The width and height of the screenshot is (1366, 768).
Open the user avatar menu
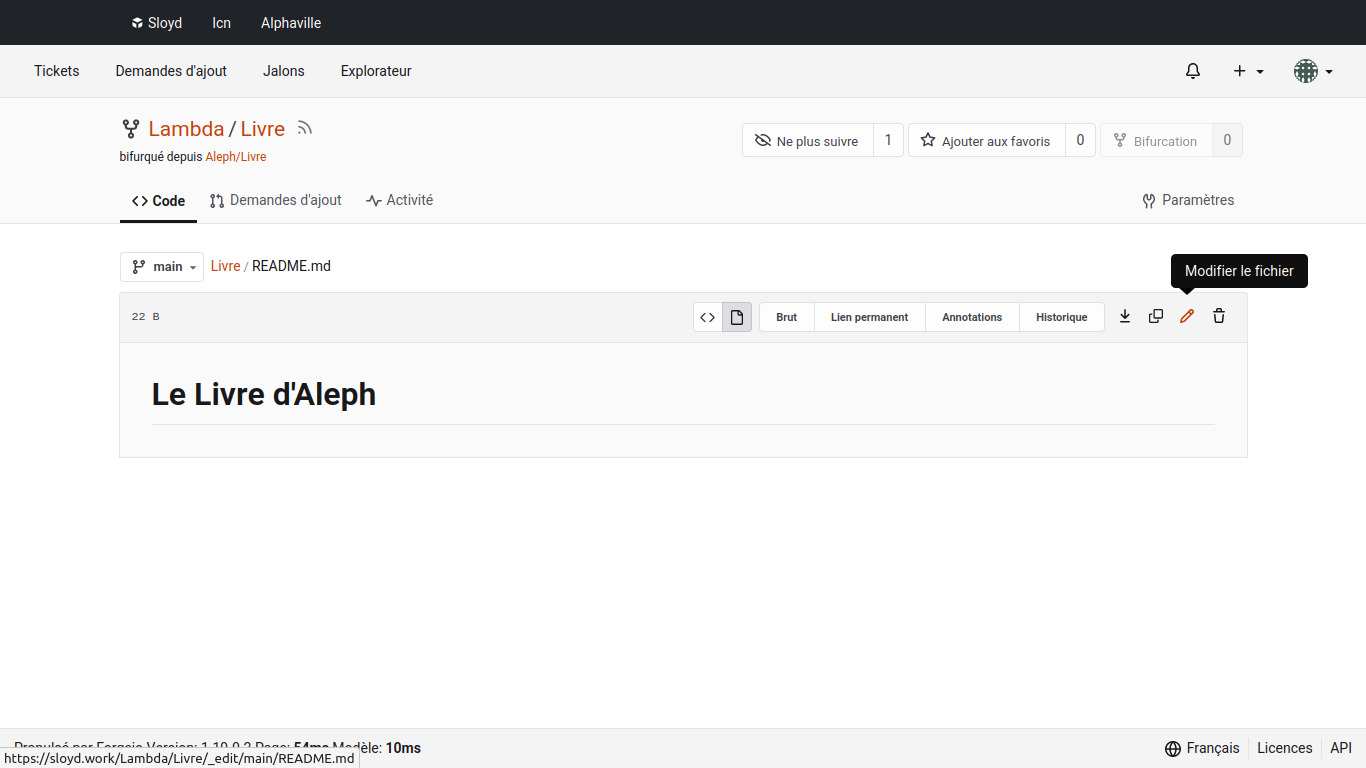pyautogui.click(x=1312, y=71)
